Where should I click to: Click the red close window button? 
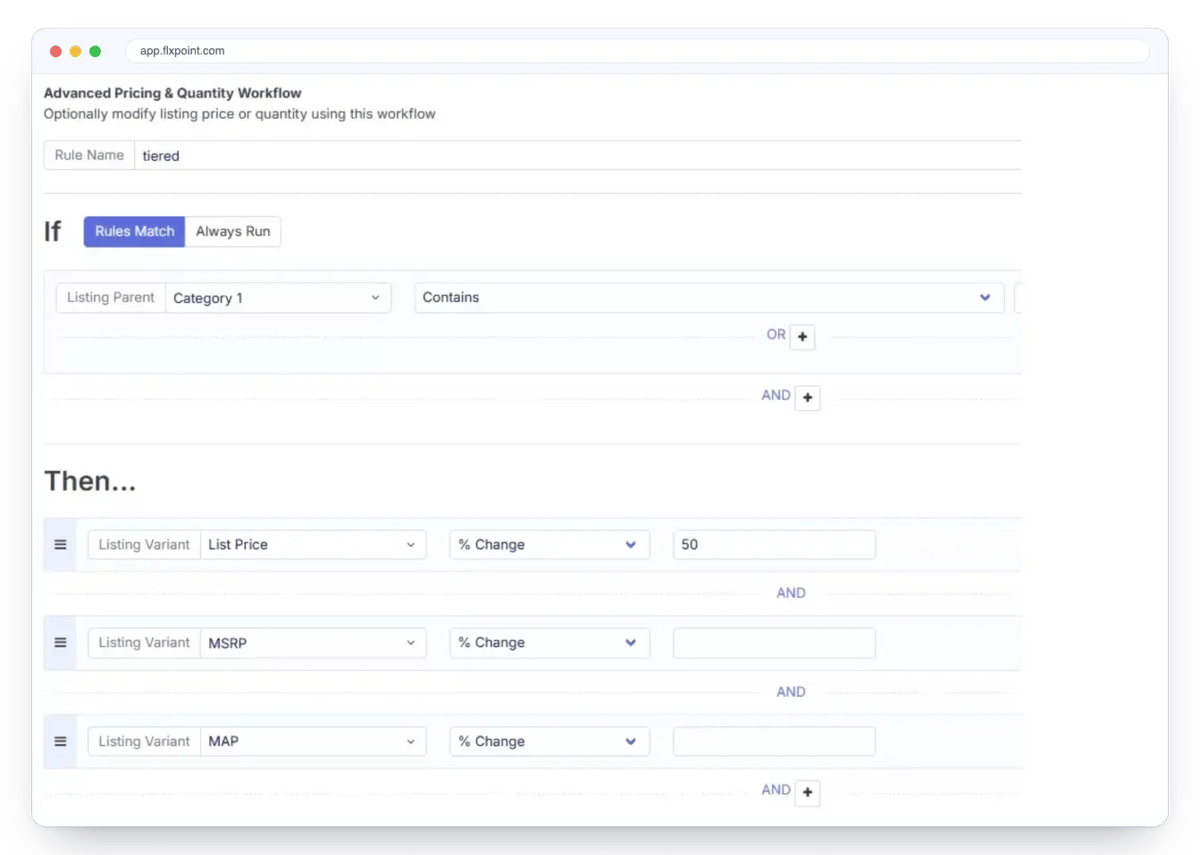tap(56, 51)
